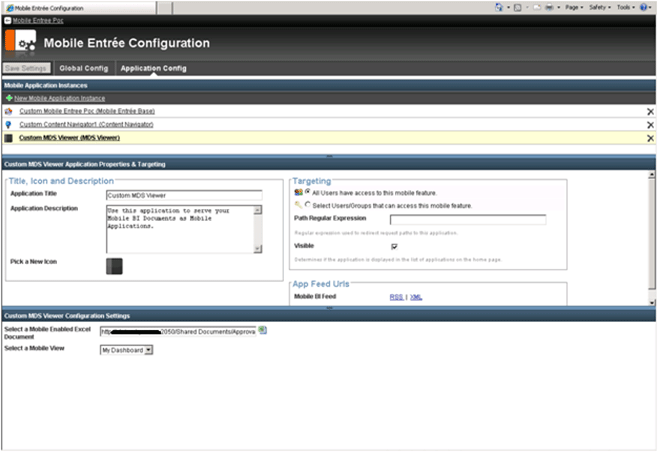Click the blue Help icon

(x=643, y=8)
